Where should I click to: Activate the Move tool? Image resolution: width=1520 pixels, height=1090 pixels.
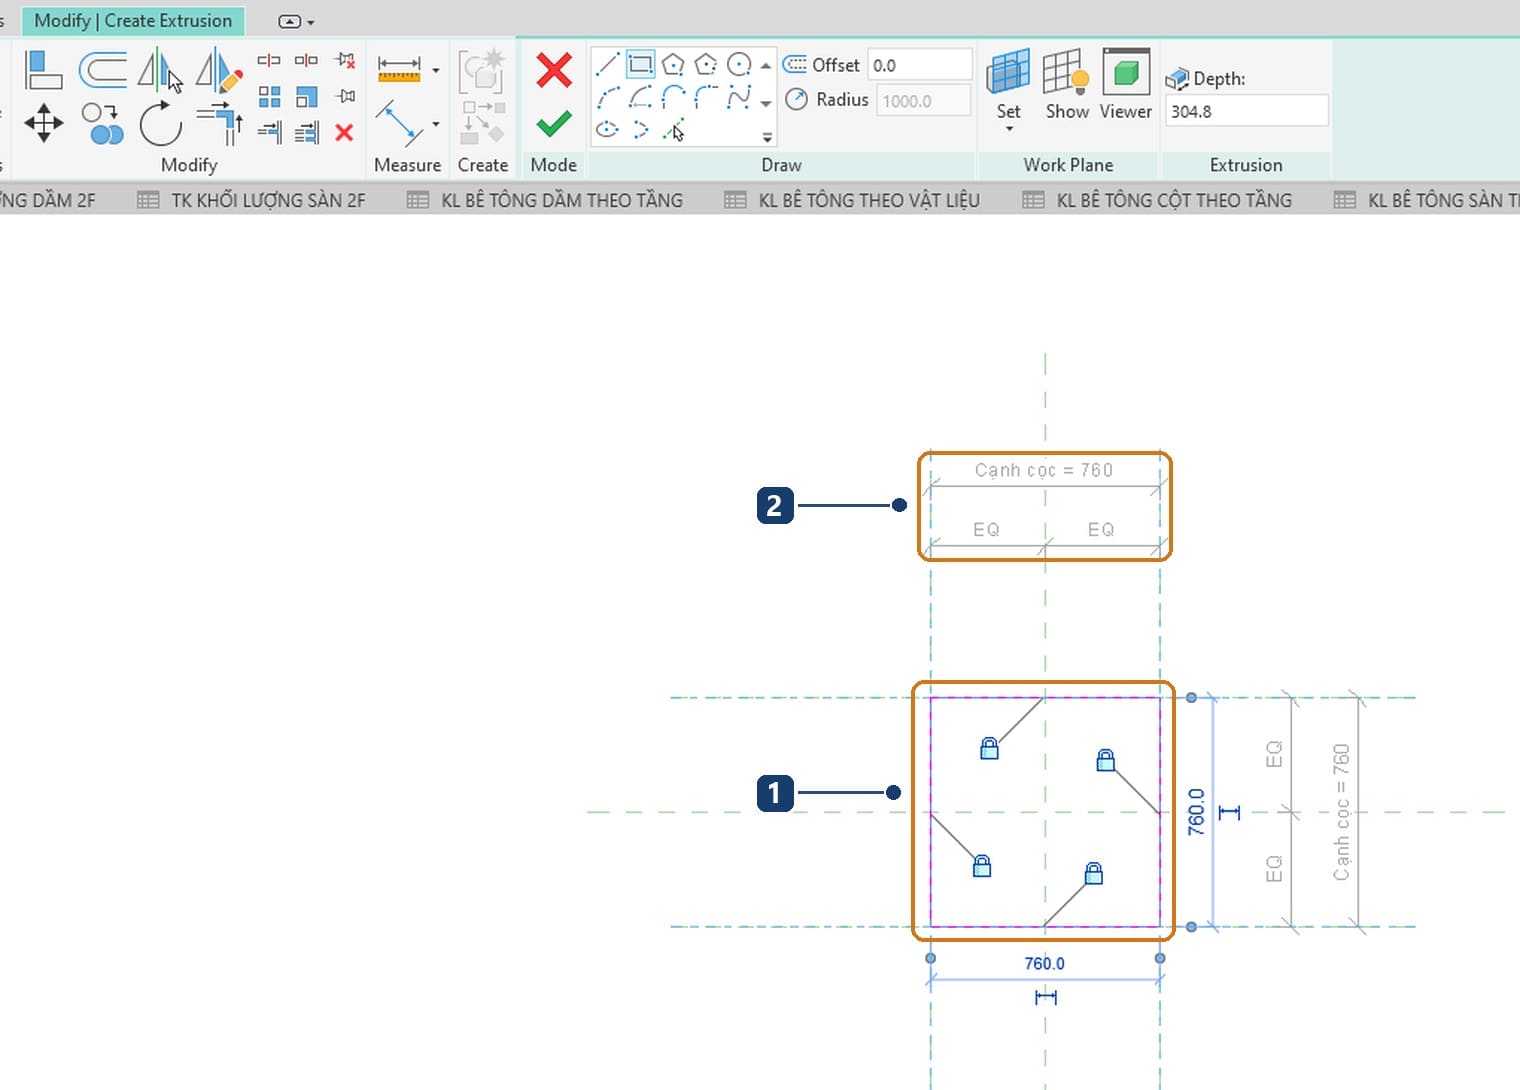43,123
